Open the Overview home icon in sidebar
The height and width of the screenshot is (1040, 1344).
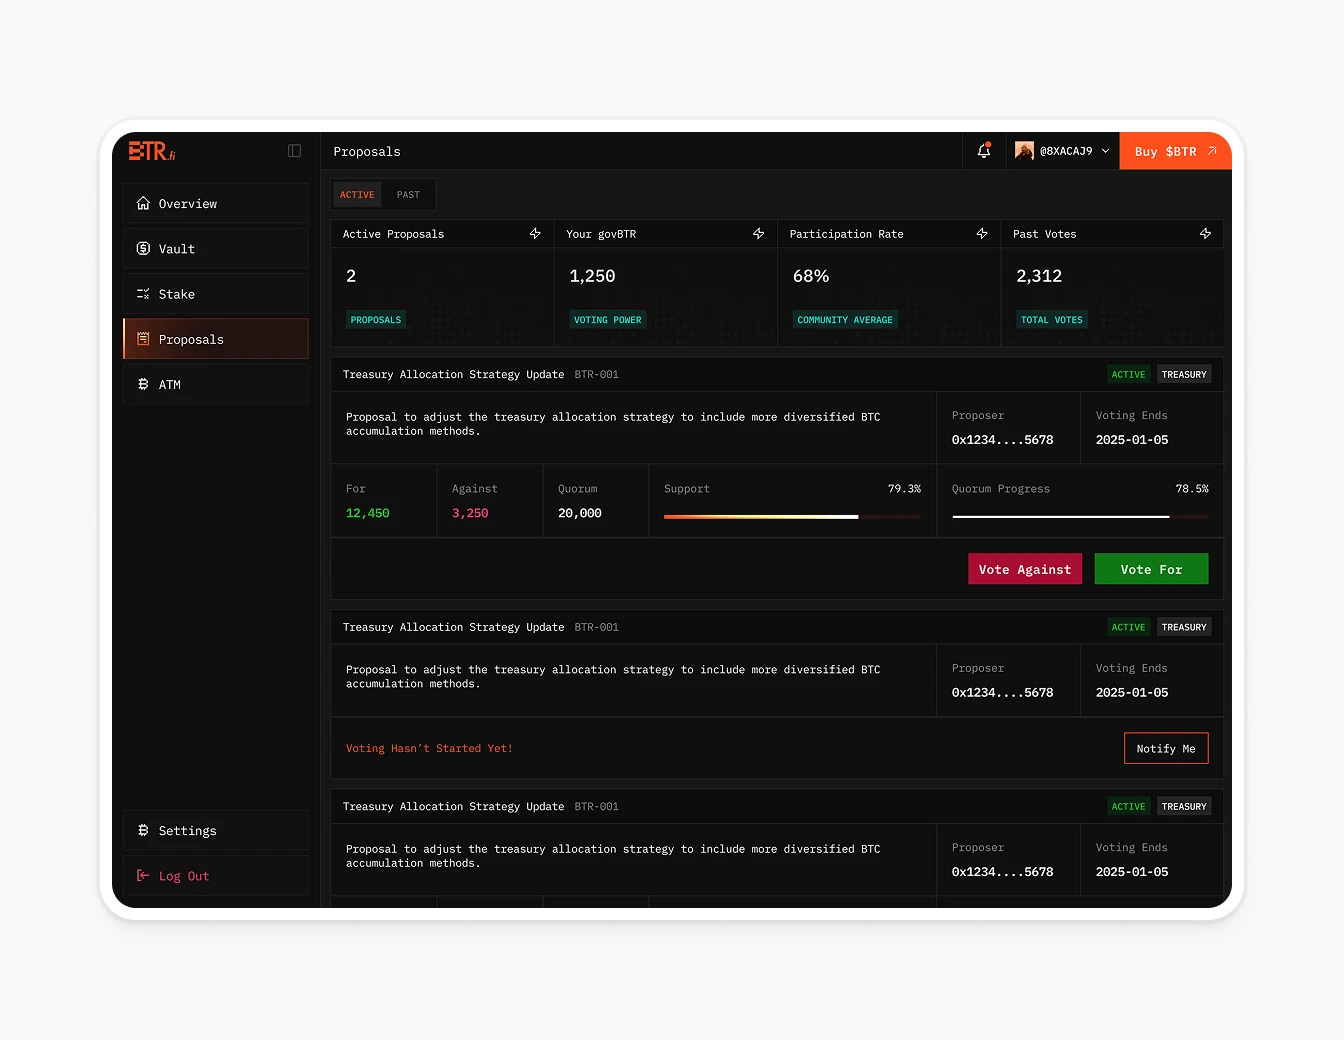coord(144,203)
